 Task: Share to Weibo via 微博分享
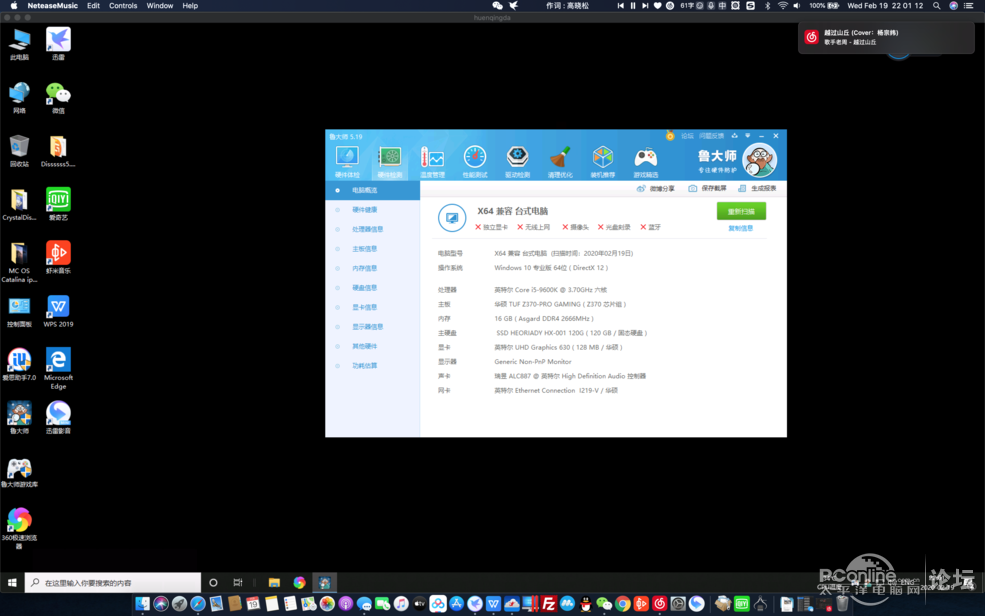pos(656,188)
